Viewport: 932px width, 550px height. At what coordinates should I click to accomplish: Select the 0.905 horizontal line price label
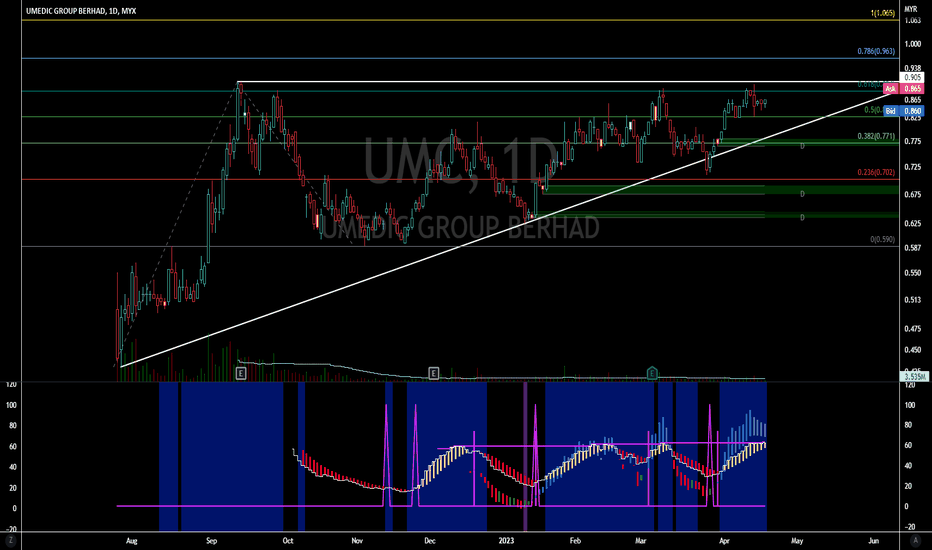(912, 78)
